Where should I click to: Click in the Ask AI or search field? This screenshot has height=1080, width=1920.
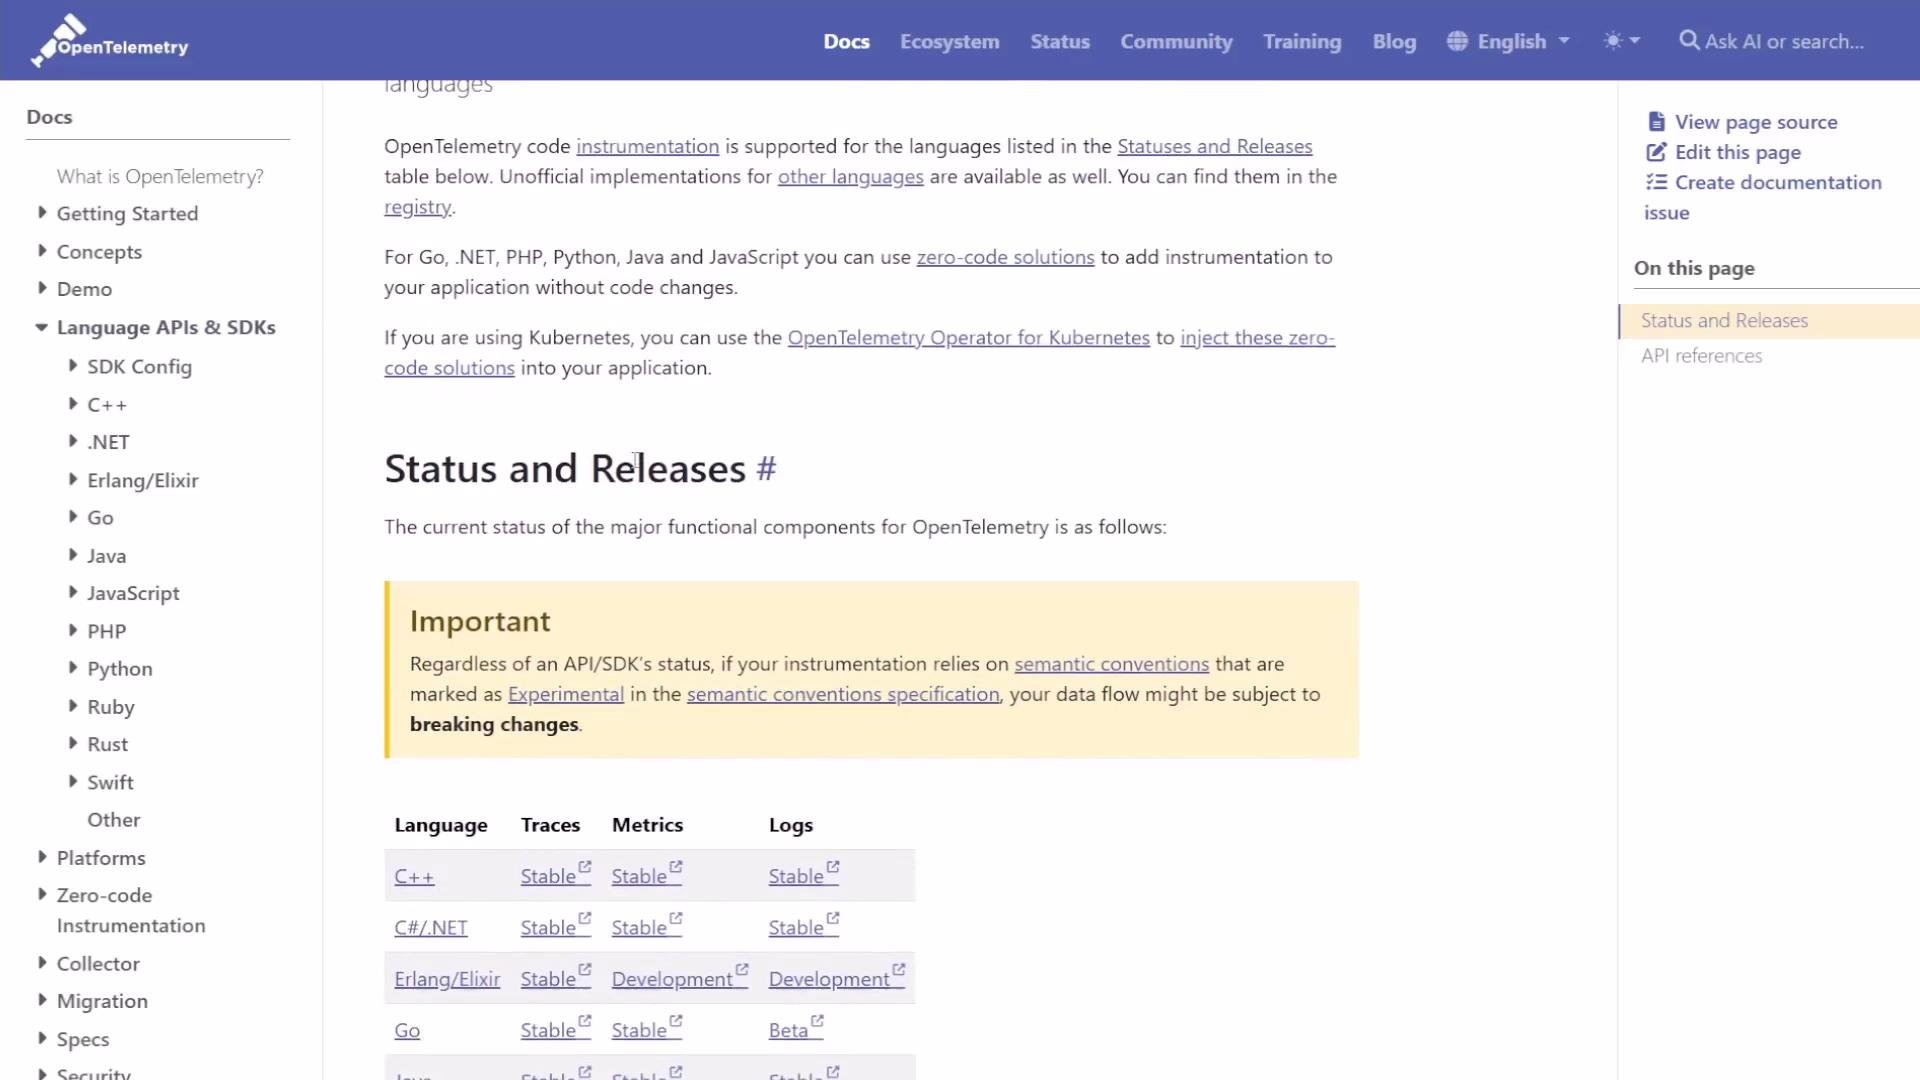[1784, 41]
